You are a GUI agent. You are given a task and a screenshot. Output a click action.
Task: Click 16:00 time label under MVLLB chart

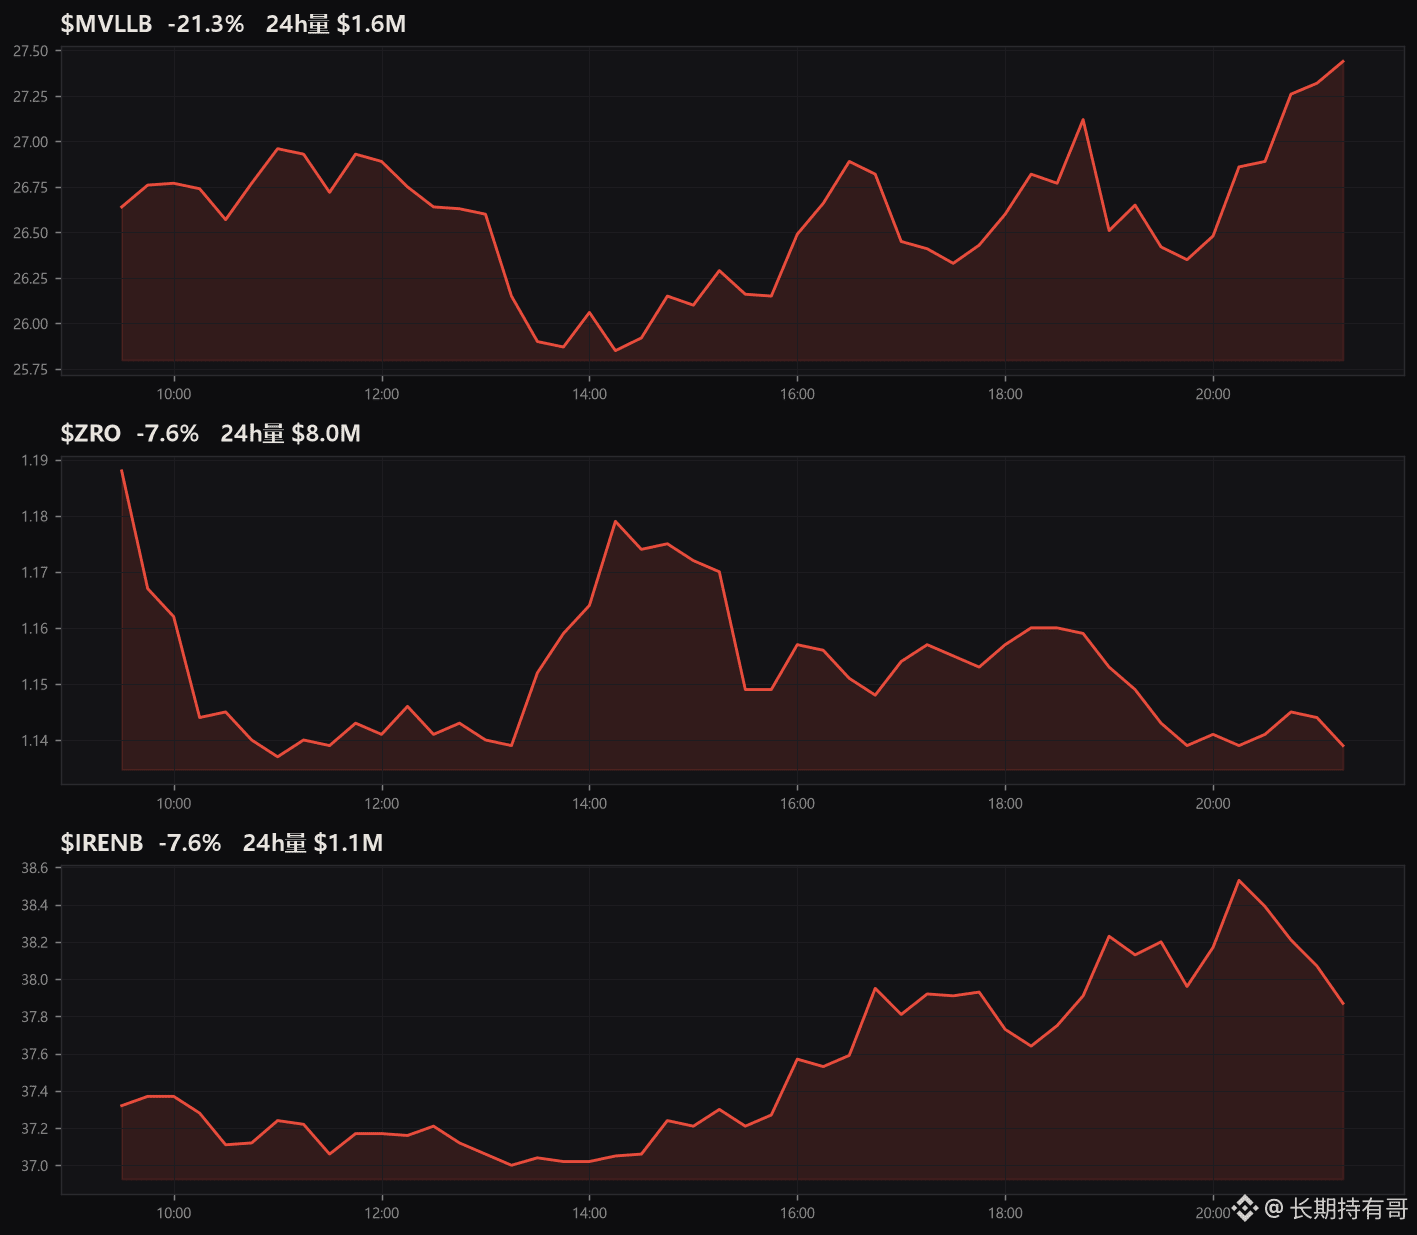(797, 394)
